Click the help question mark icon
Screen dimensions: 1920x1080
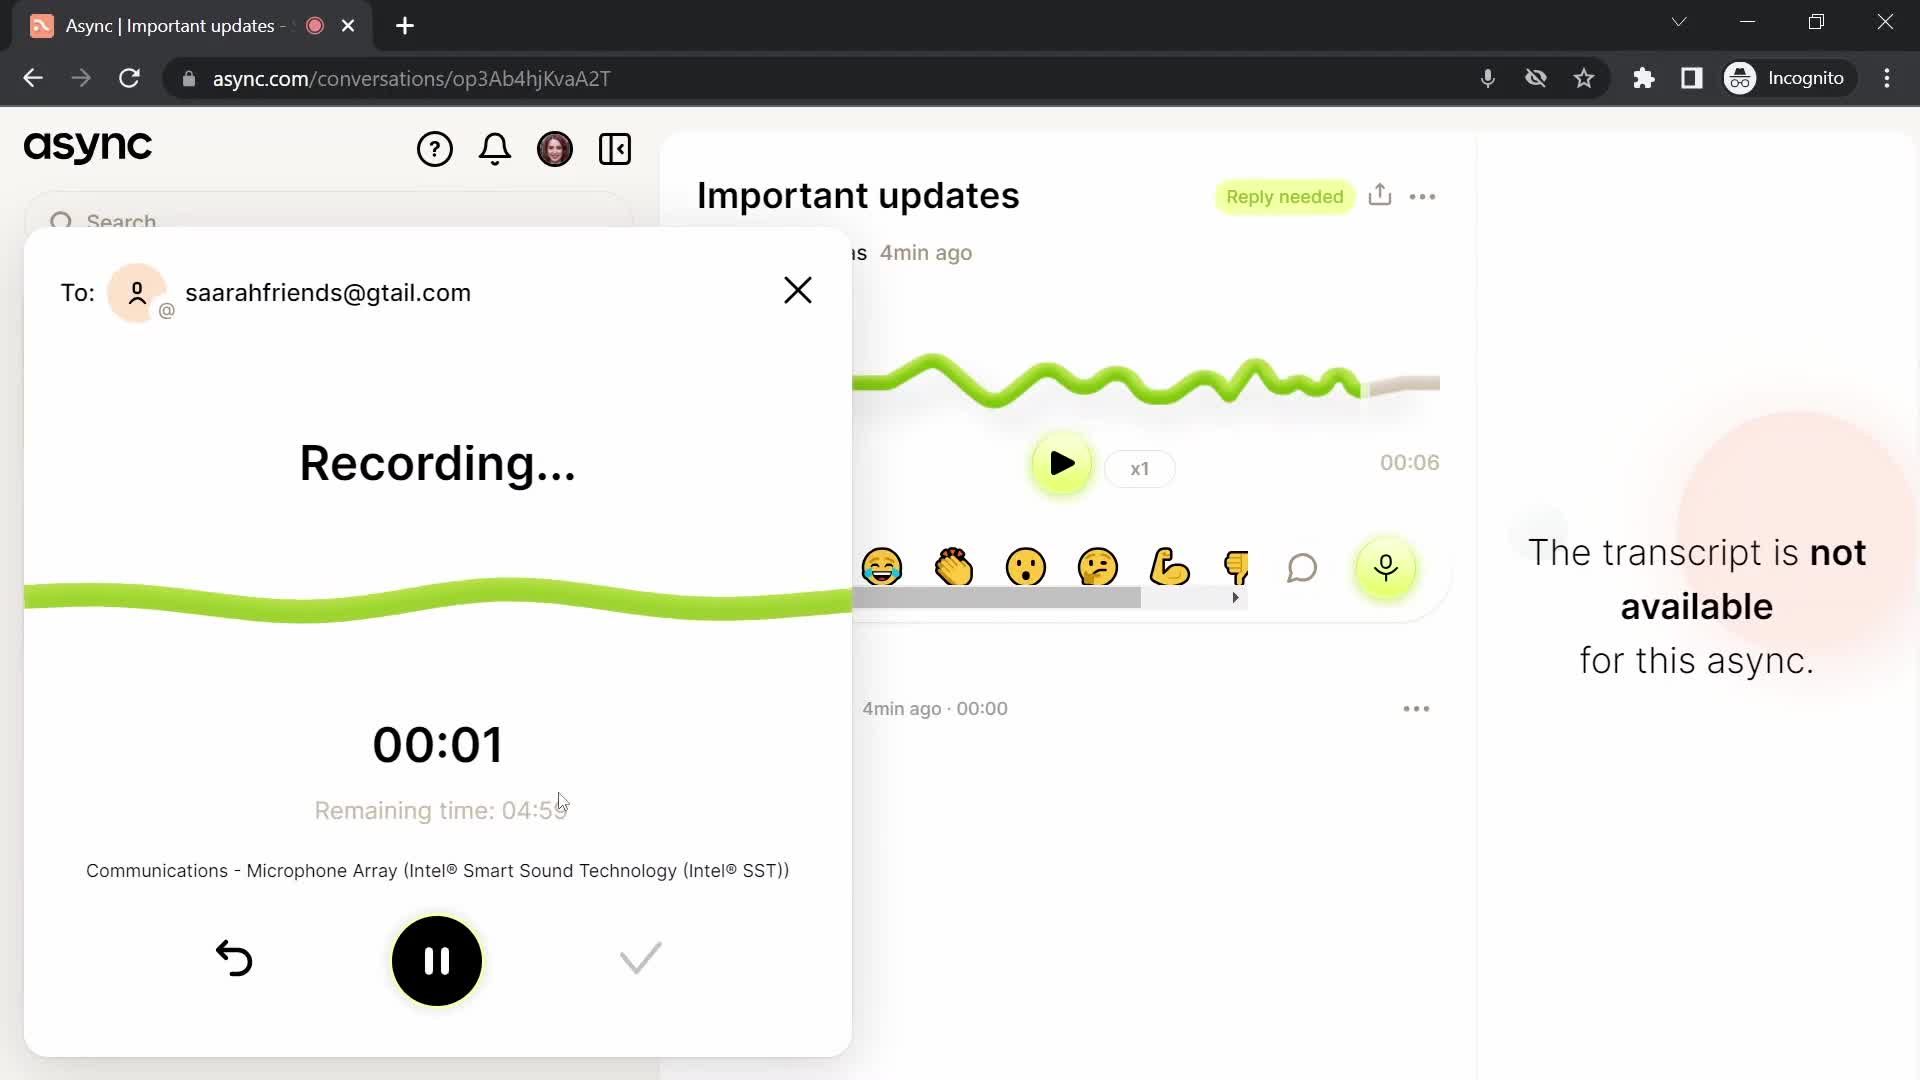pos(435,148)
